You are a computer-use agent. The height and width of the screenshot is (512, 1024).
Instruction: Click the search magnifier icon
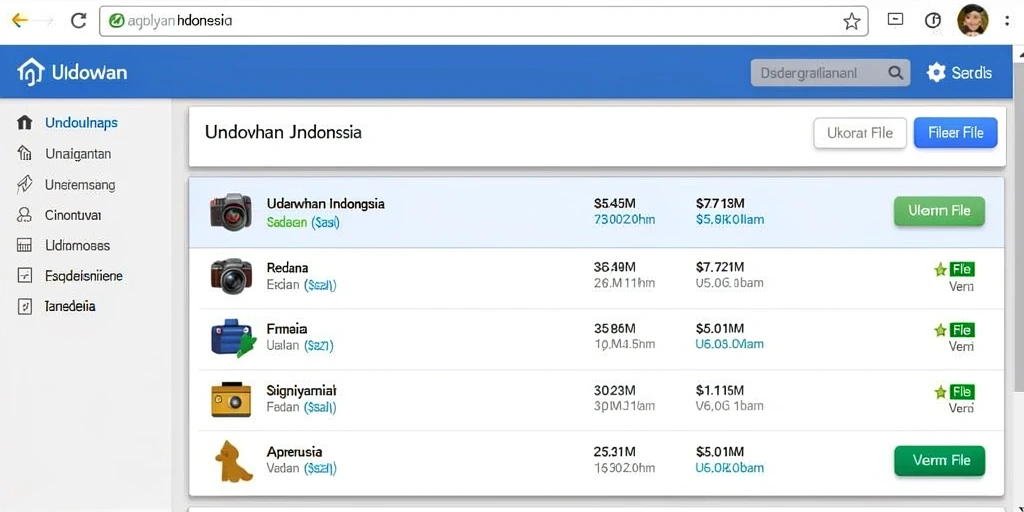point(895,72)
